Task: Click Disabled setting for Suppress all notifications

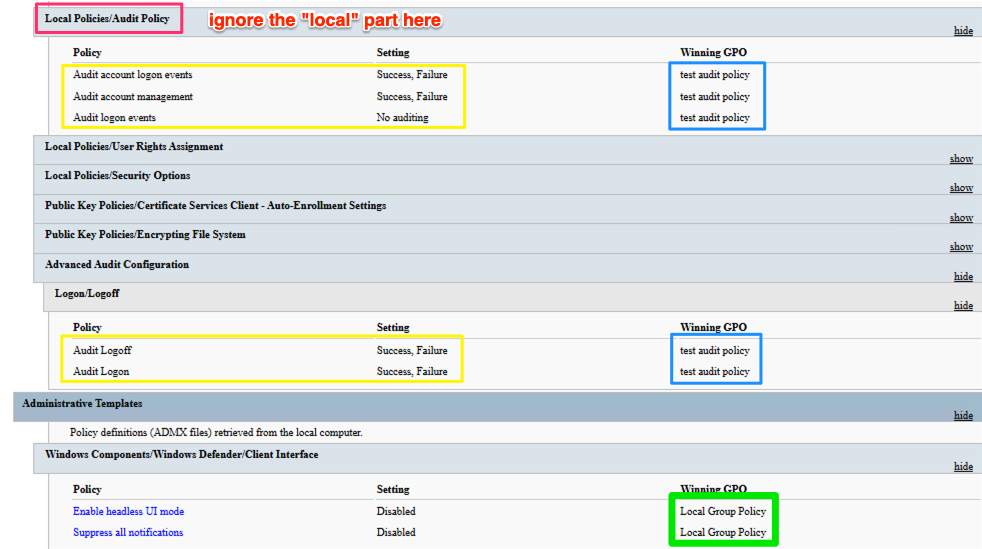Action: pos(396,533)
